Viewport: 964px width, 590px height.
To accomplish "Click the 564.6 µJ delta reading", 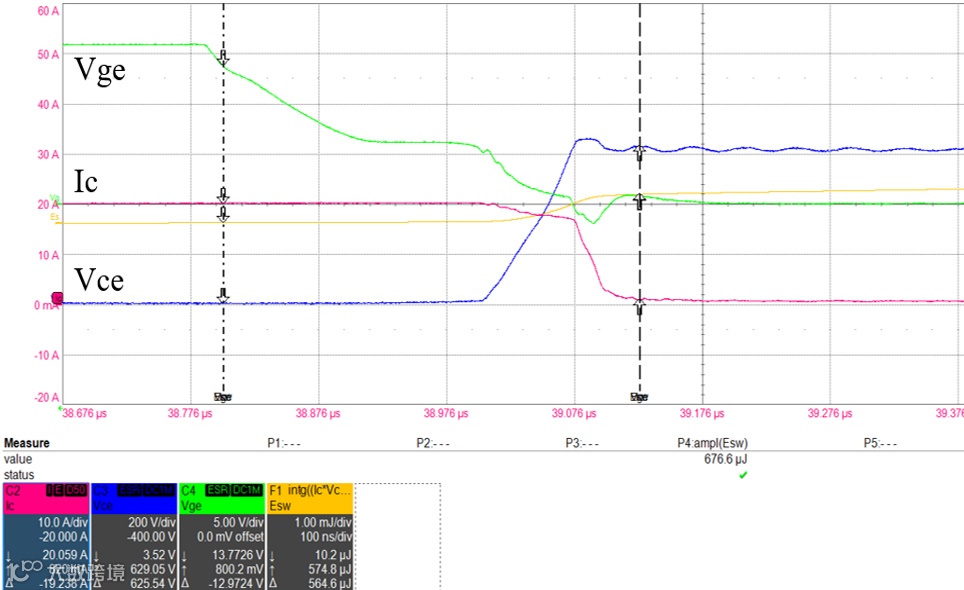I will click(330, 583).
